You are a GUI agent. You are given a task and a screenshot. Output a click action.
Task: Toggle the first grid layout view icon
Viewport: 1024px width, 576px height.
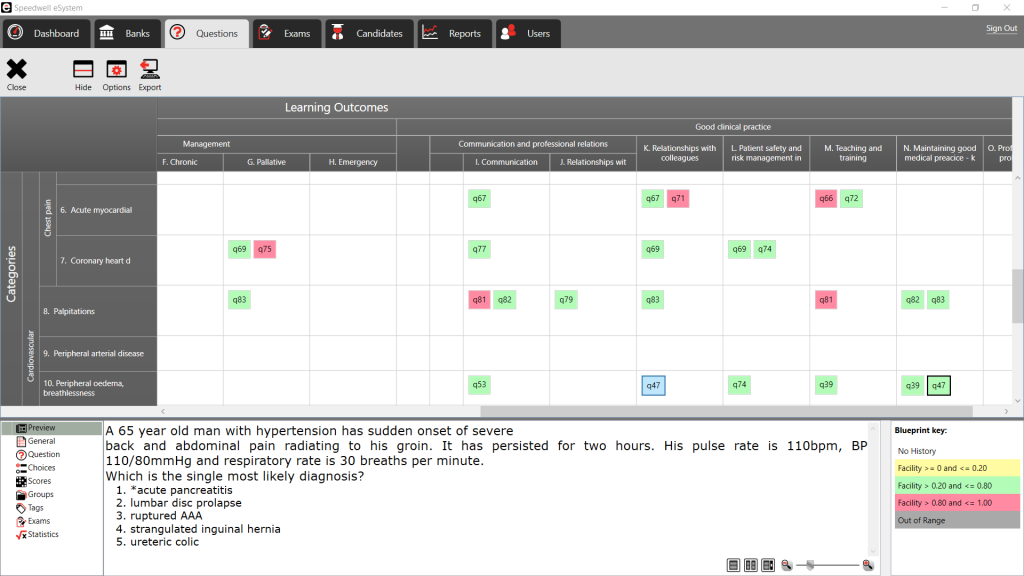click(734, 565)
